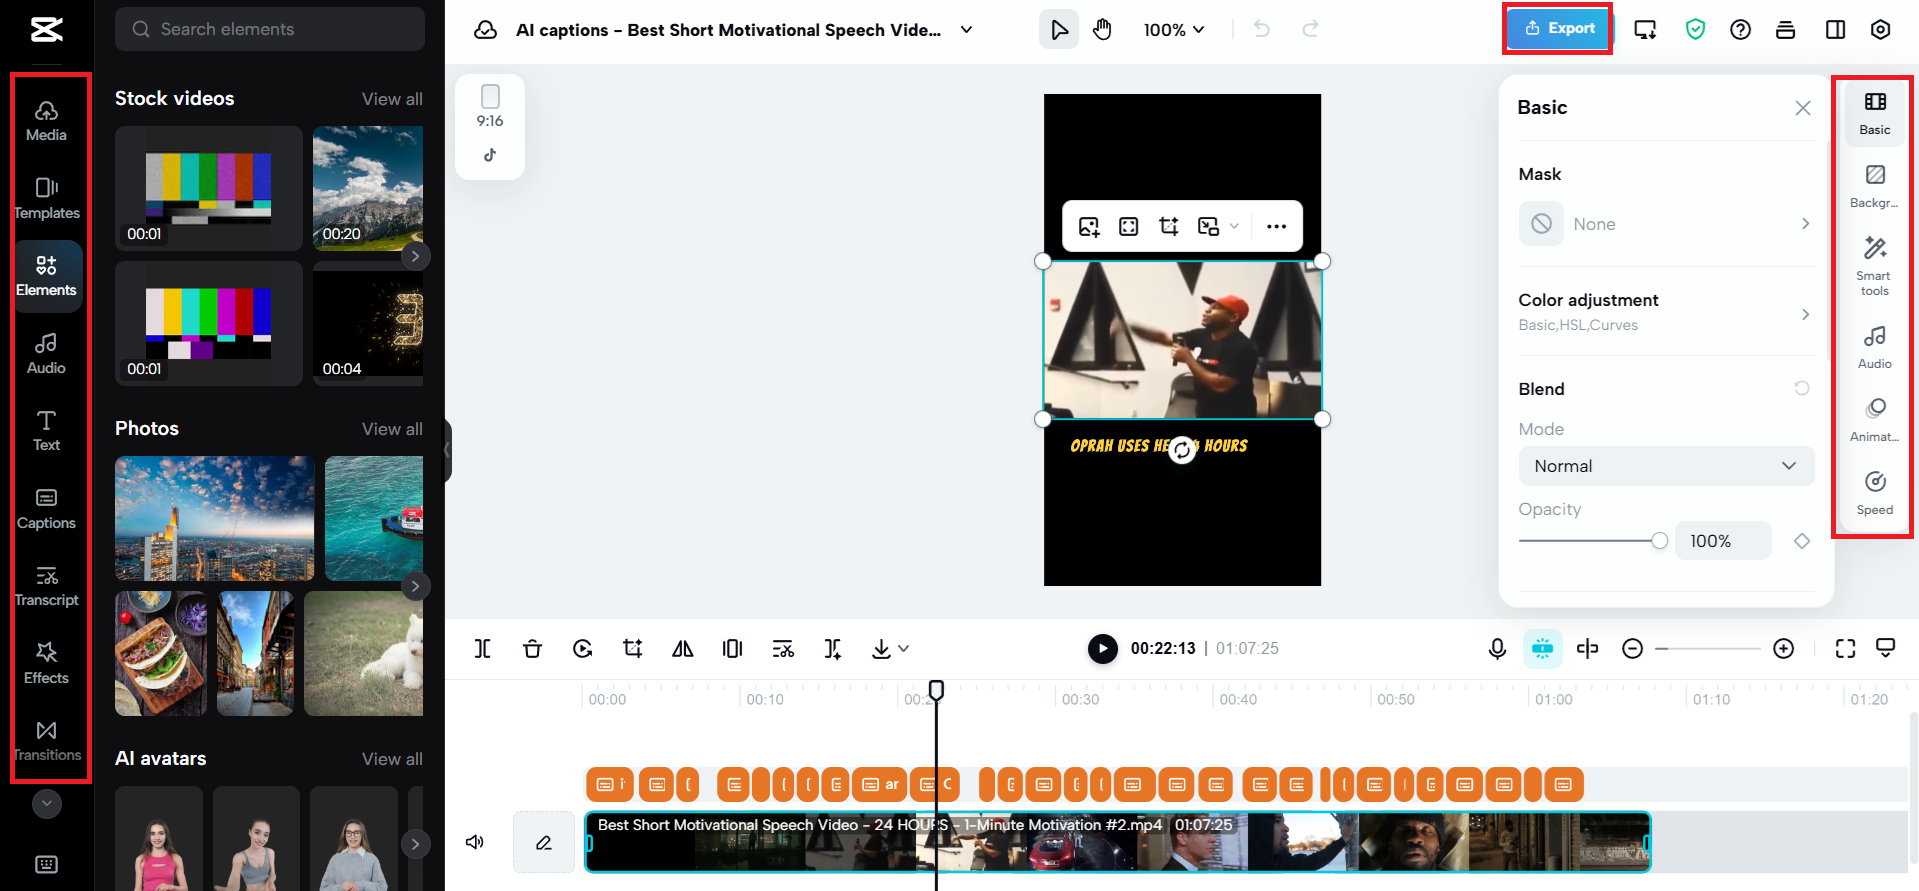The width and height of the screenshot is (1919, 891).
Task: Select the pointer select tool
Action: [x=1059, y=29]
